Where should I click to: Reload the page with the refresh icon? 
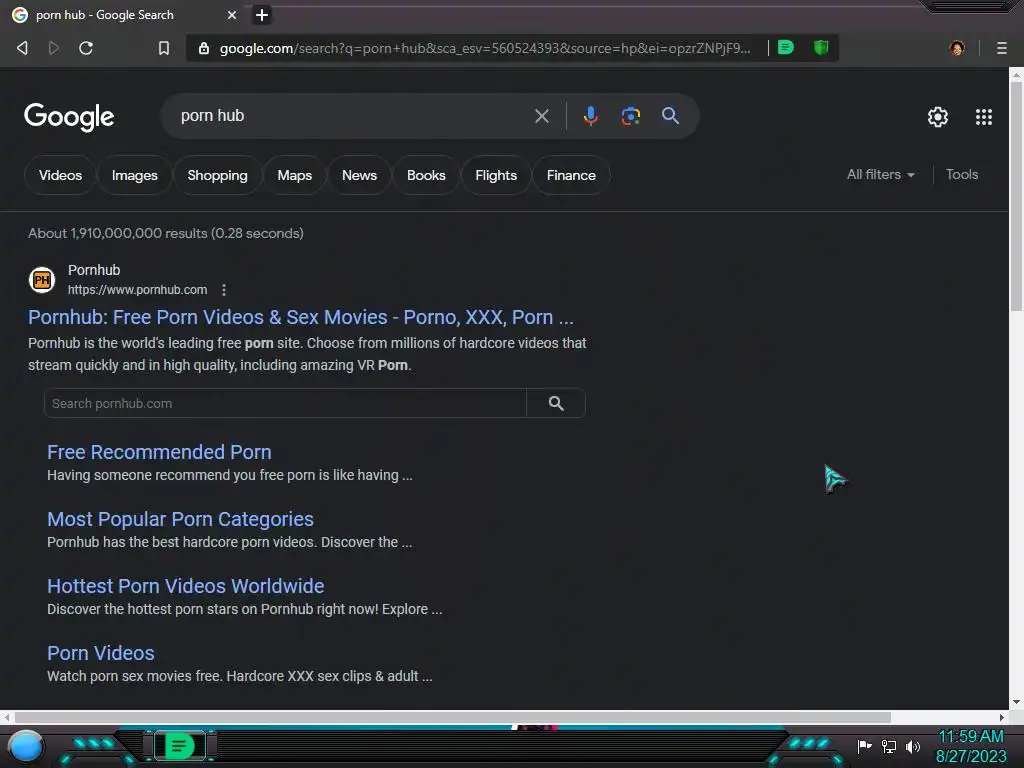tap(86, 48)
